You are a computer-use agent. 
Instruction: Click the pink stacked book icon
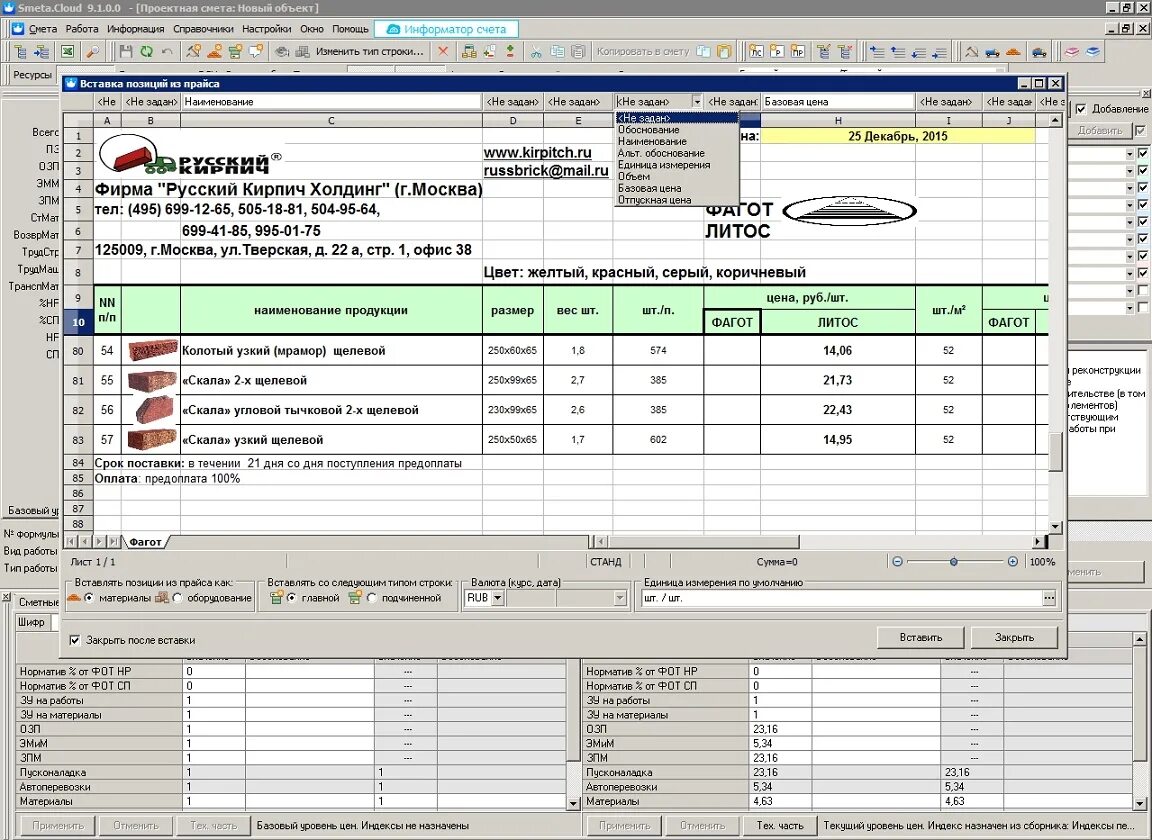point(1073,51)
